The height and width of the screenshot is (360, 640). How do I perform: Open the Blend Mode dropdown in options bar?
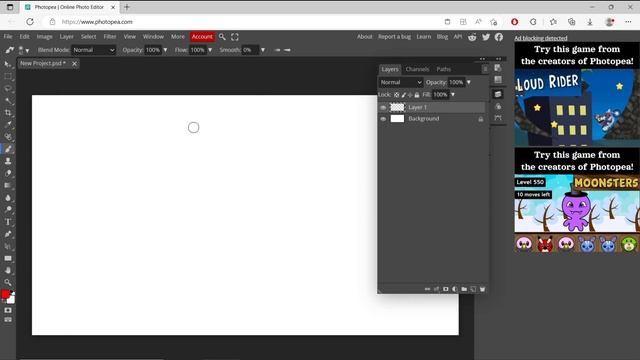pos(94,50)
